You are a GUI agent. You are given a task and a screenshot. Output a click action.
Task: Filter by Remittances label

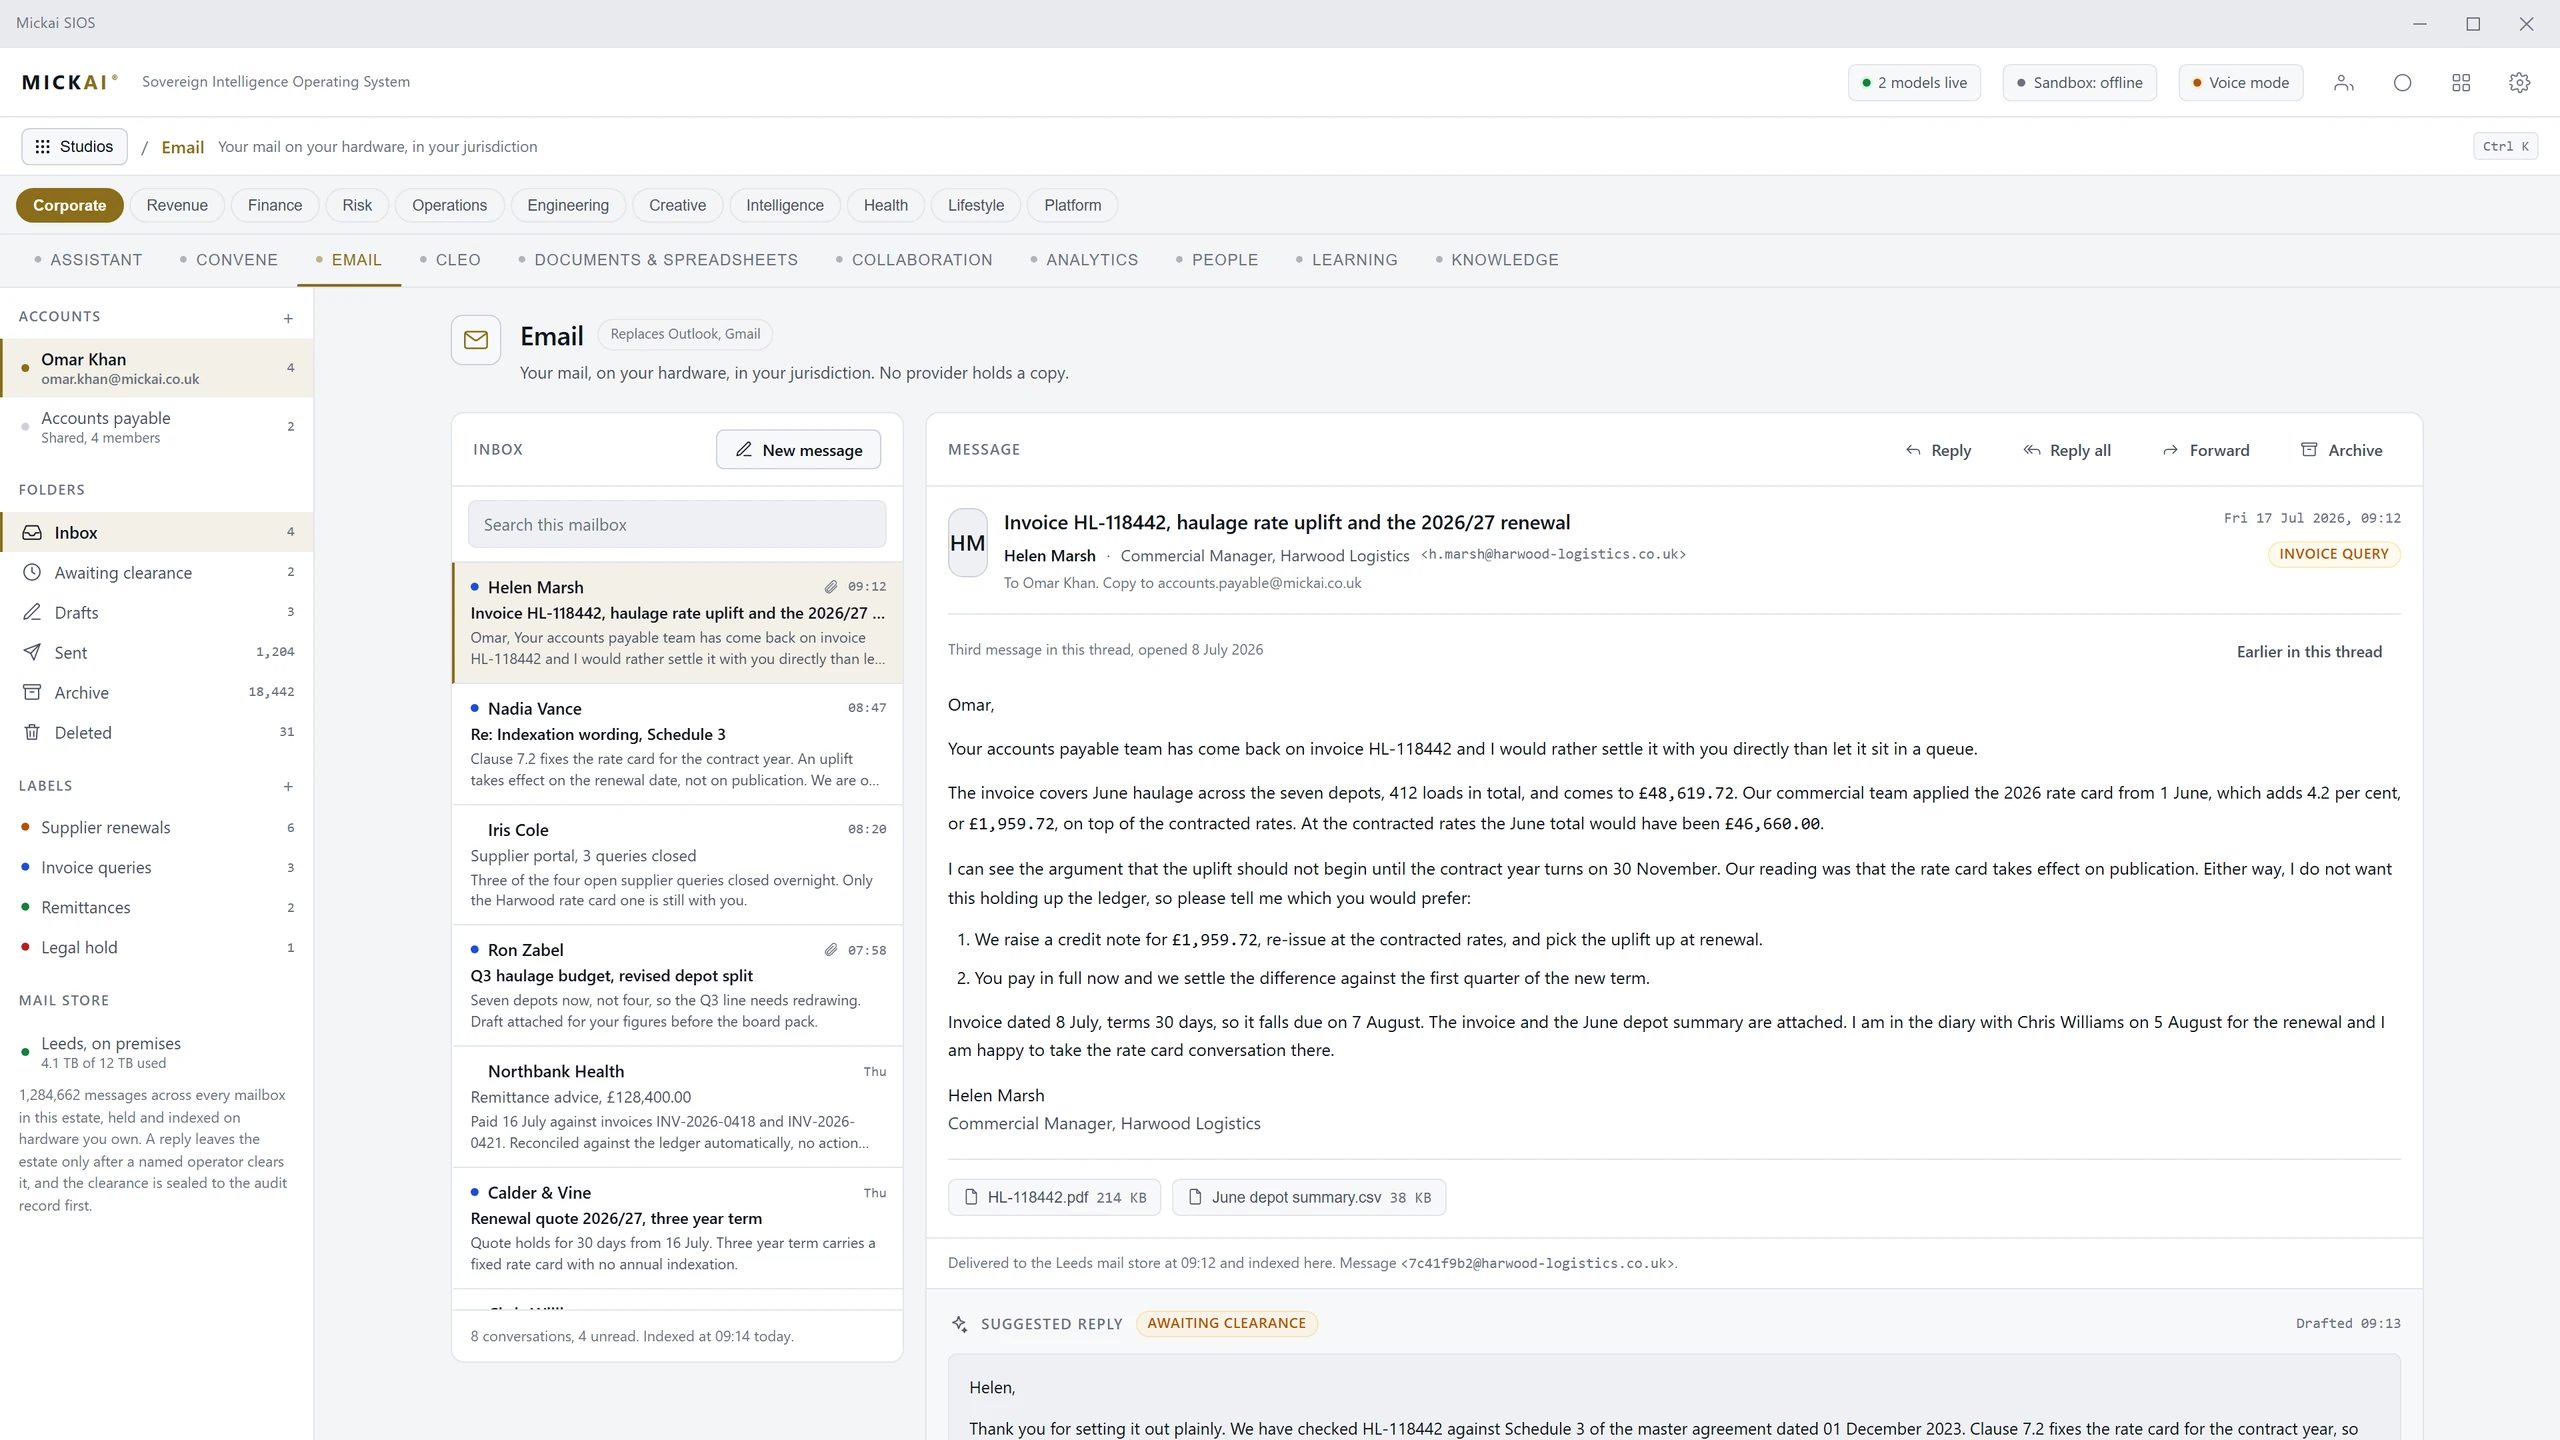(157, 907)
